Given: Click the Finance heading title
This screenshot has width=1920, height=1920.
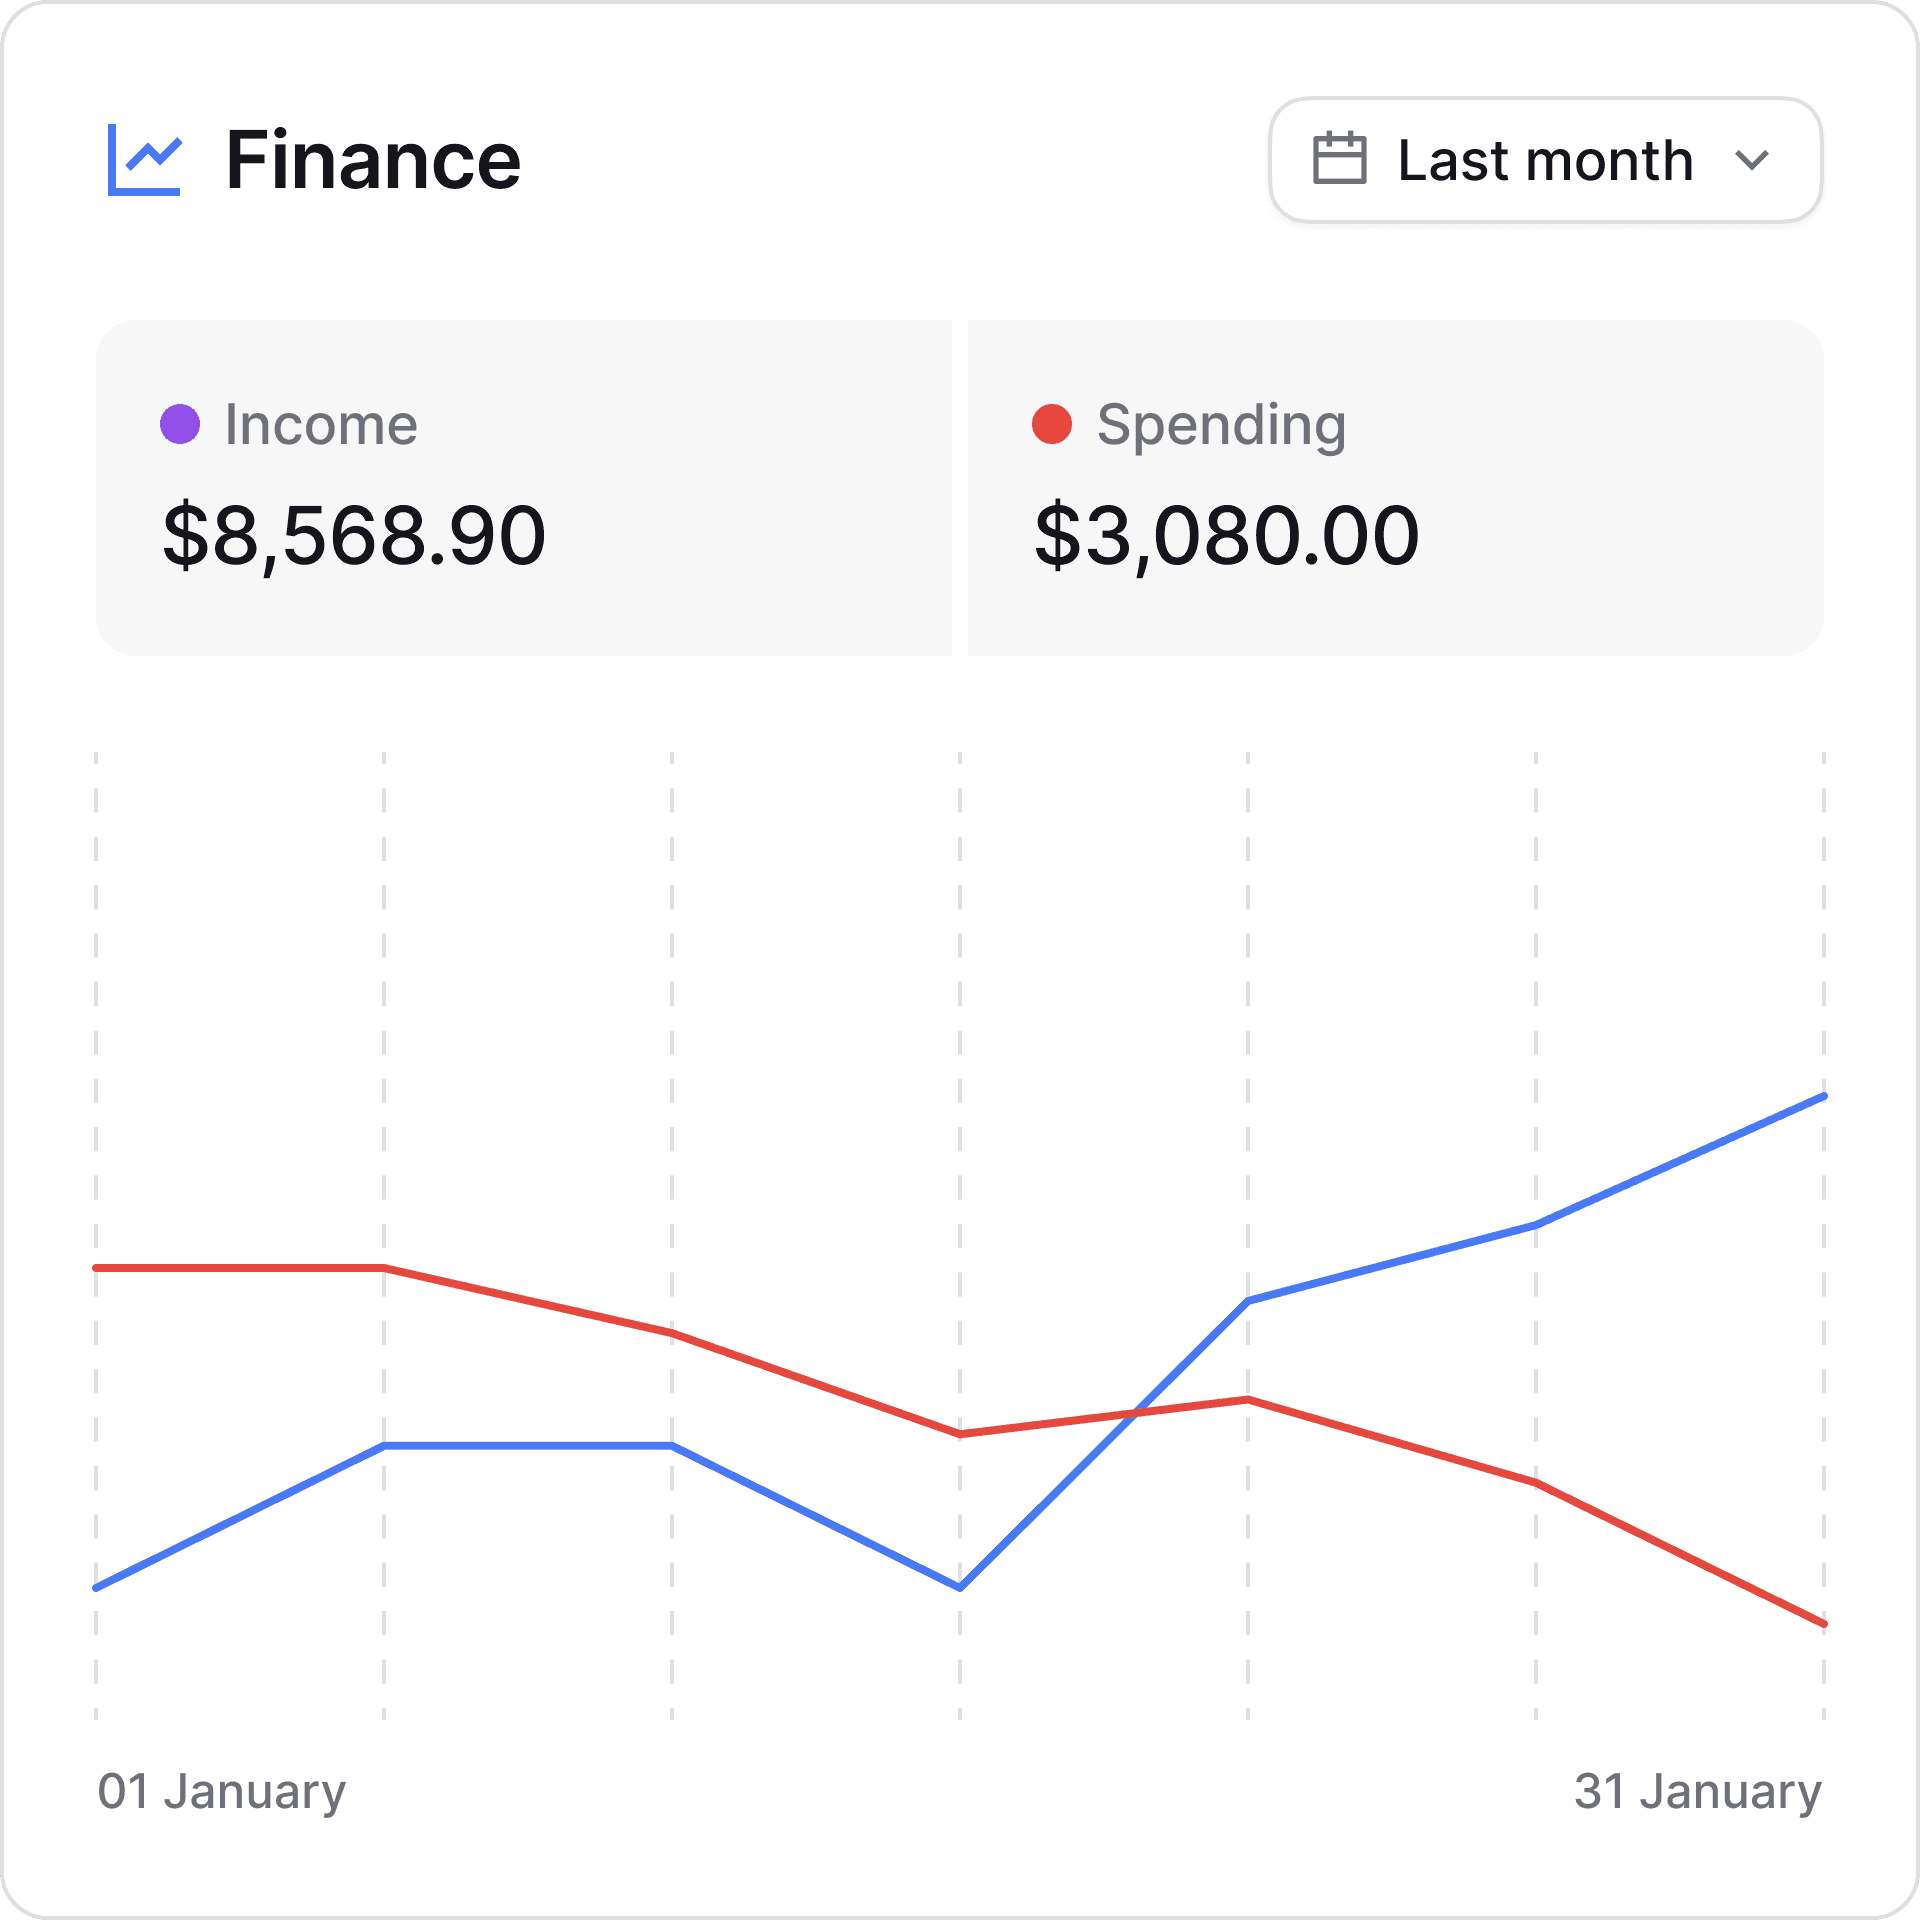Looking at the screenshot, I should click(373, 160).
